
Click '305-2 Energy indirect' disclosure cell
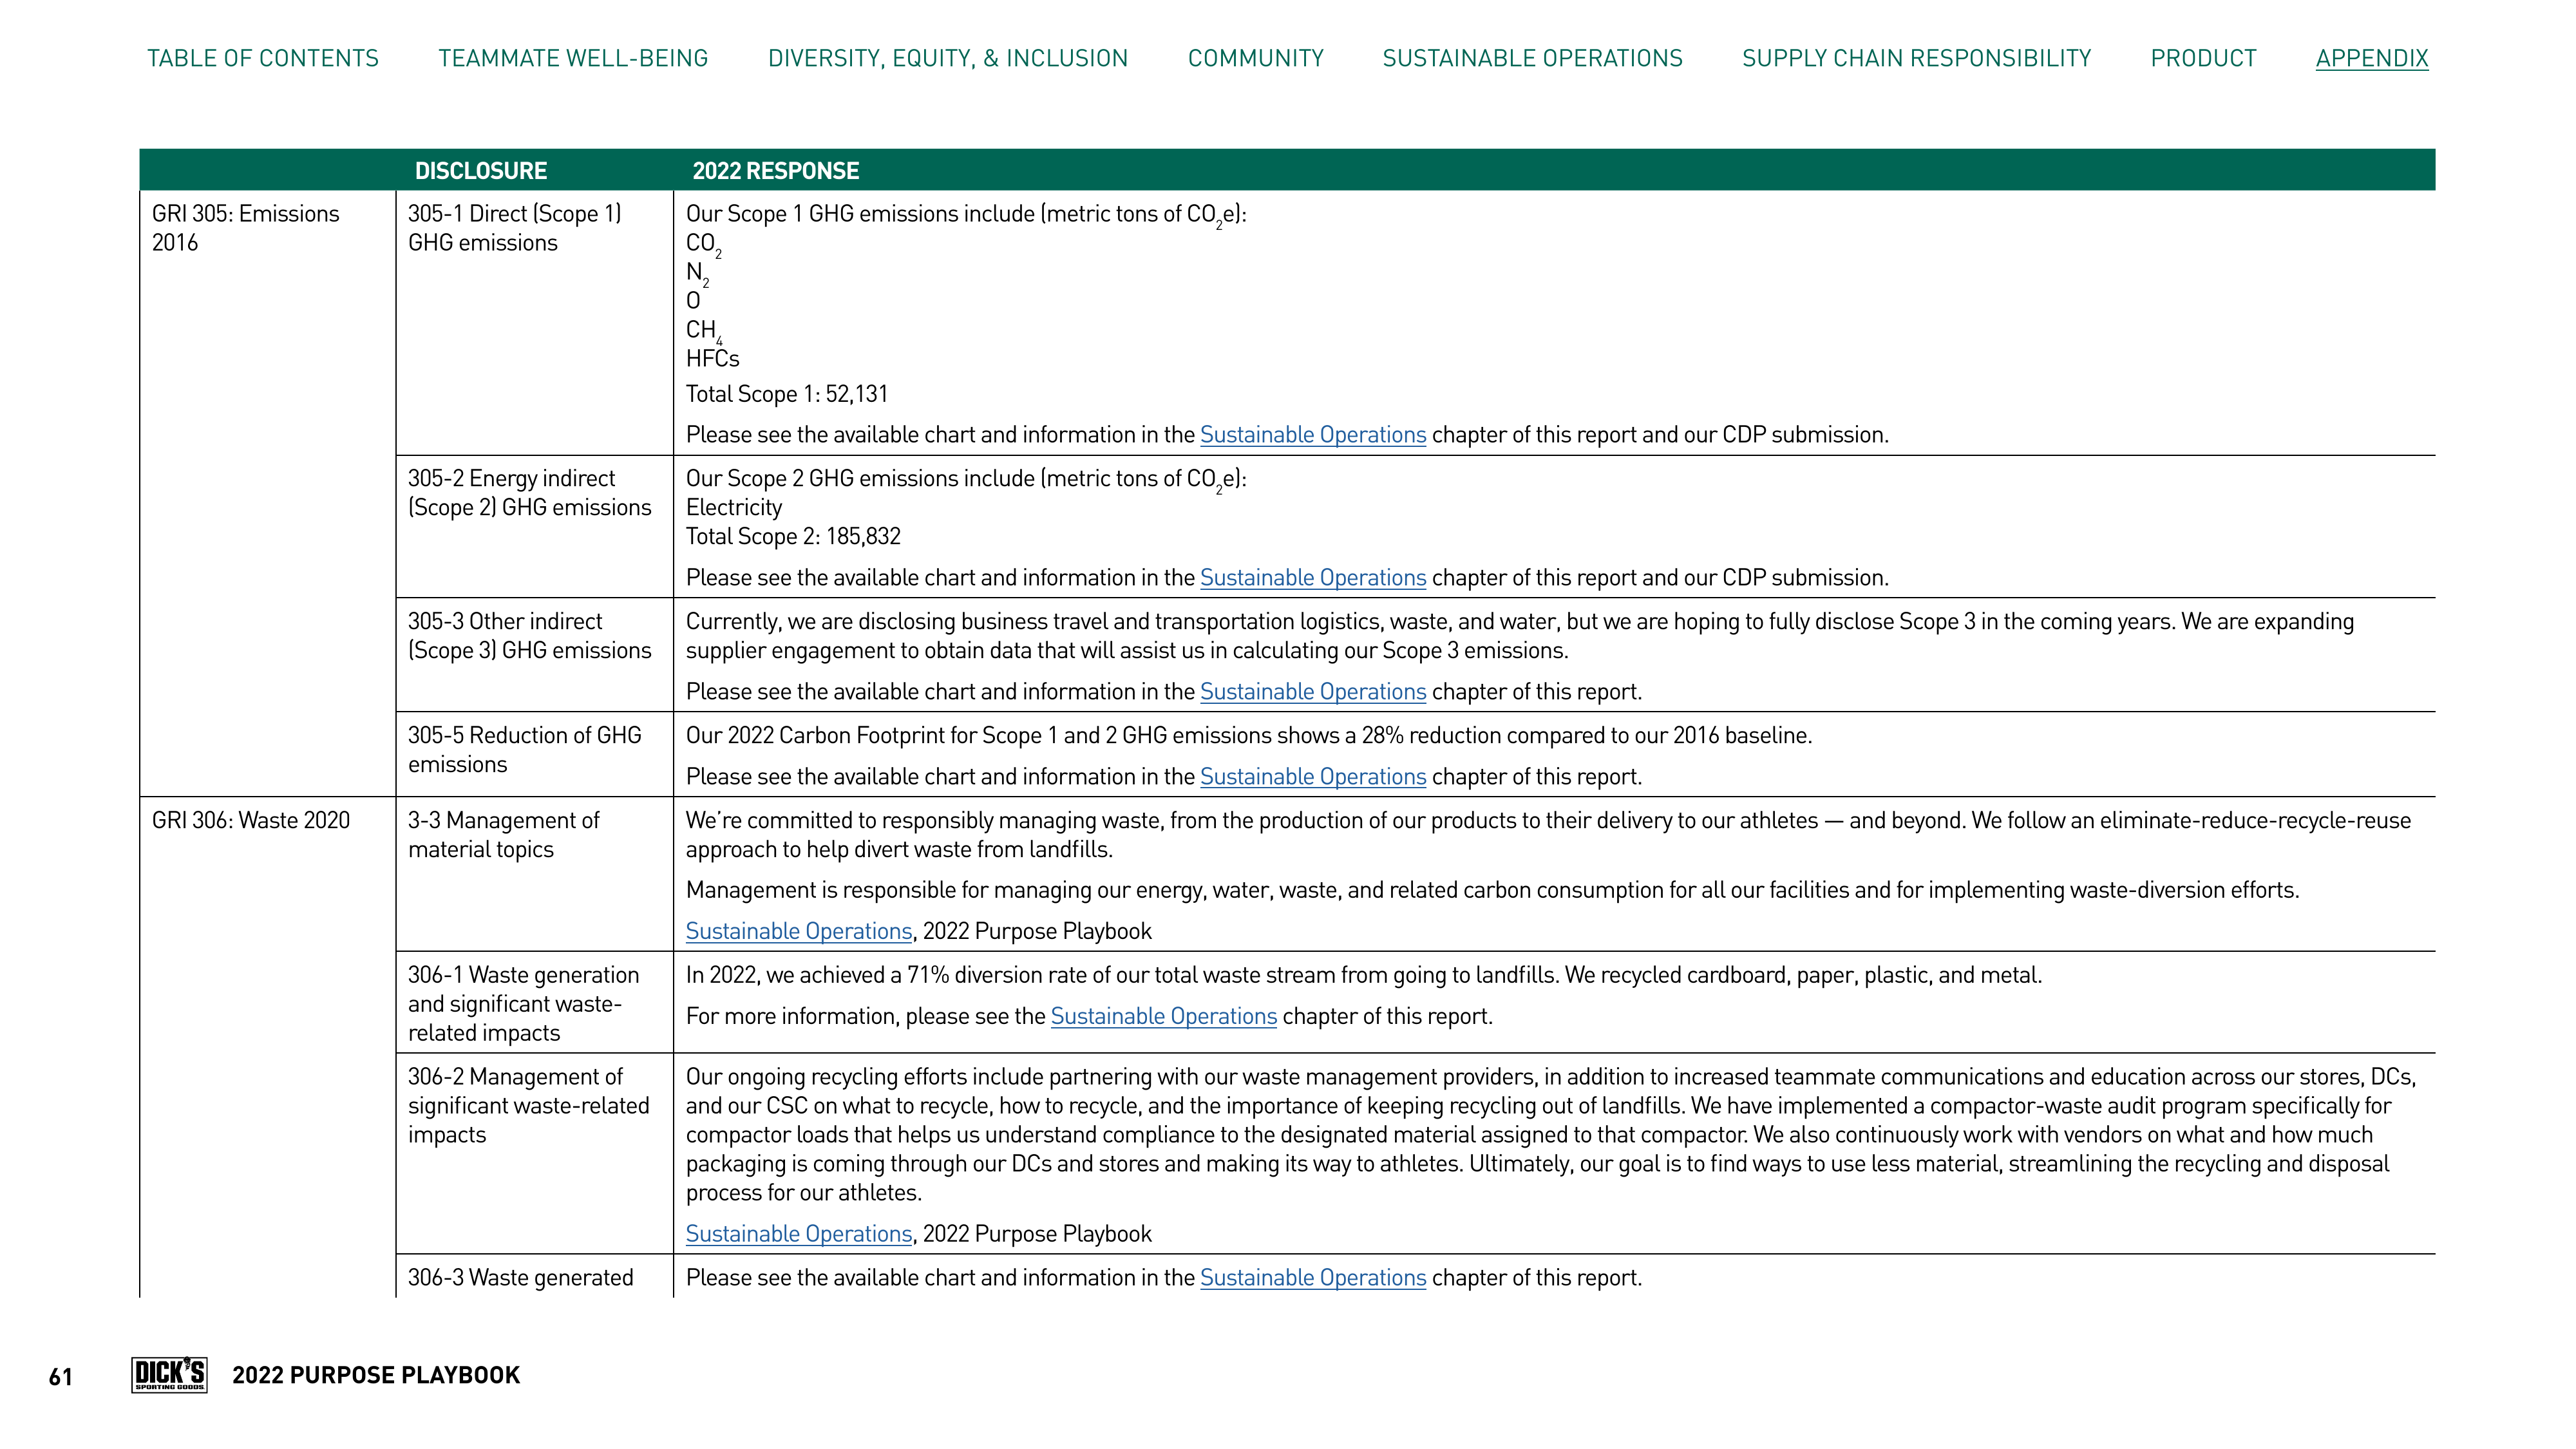click(x=535, y=527)
